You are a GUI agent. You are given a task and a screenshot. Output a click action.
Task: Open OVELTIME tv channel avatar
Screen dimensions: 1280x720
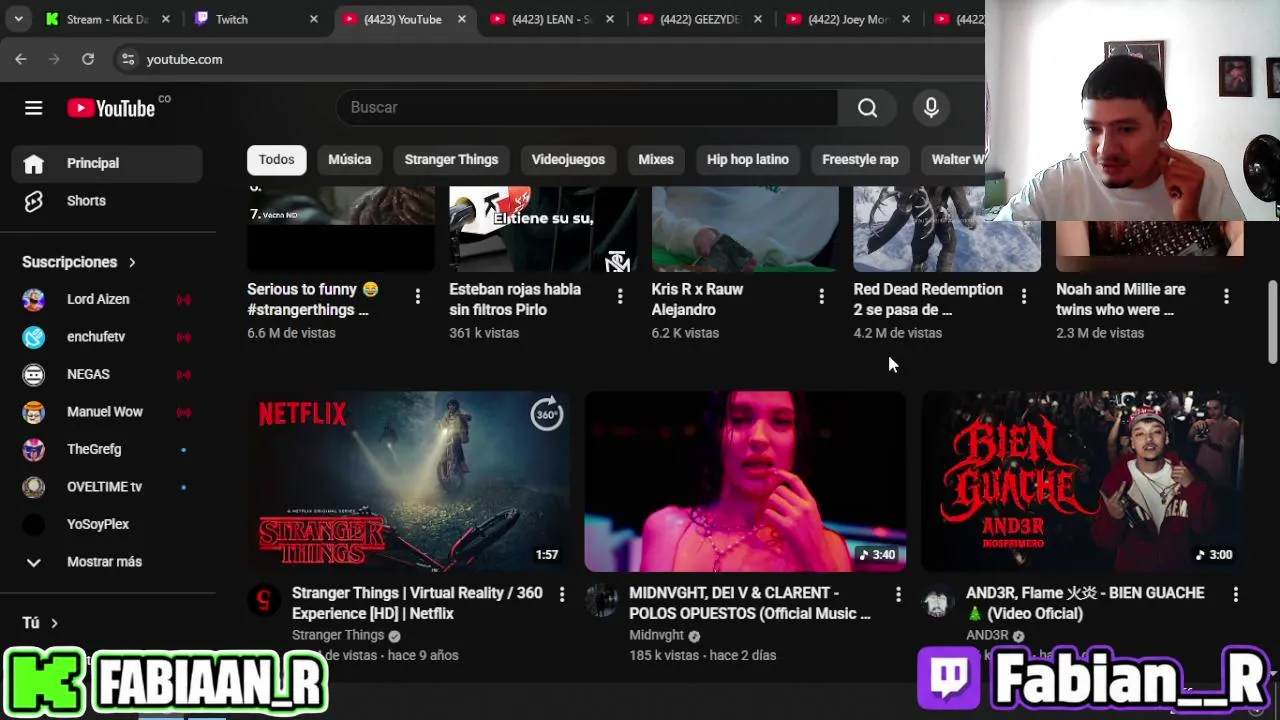34,487
